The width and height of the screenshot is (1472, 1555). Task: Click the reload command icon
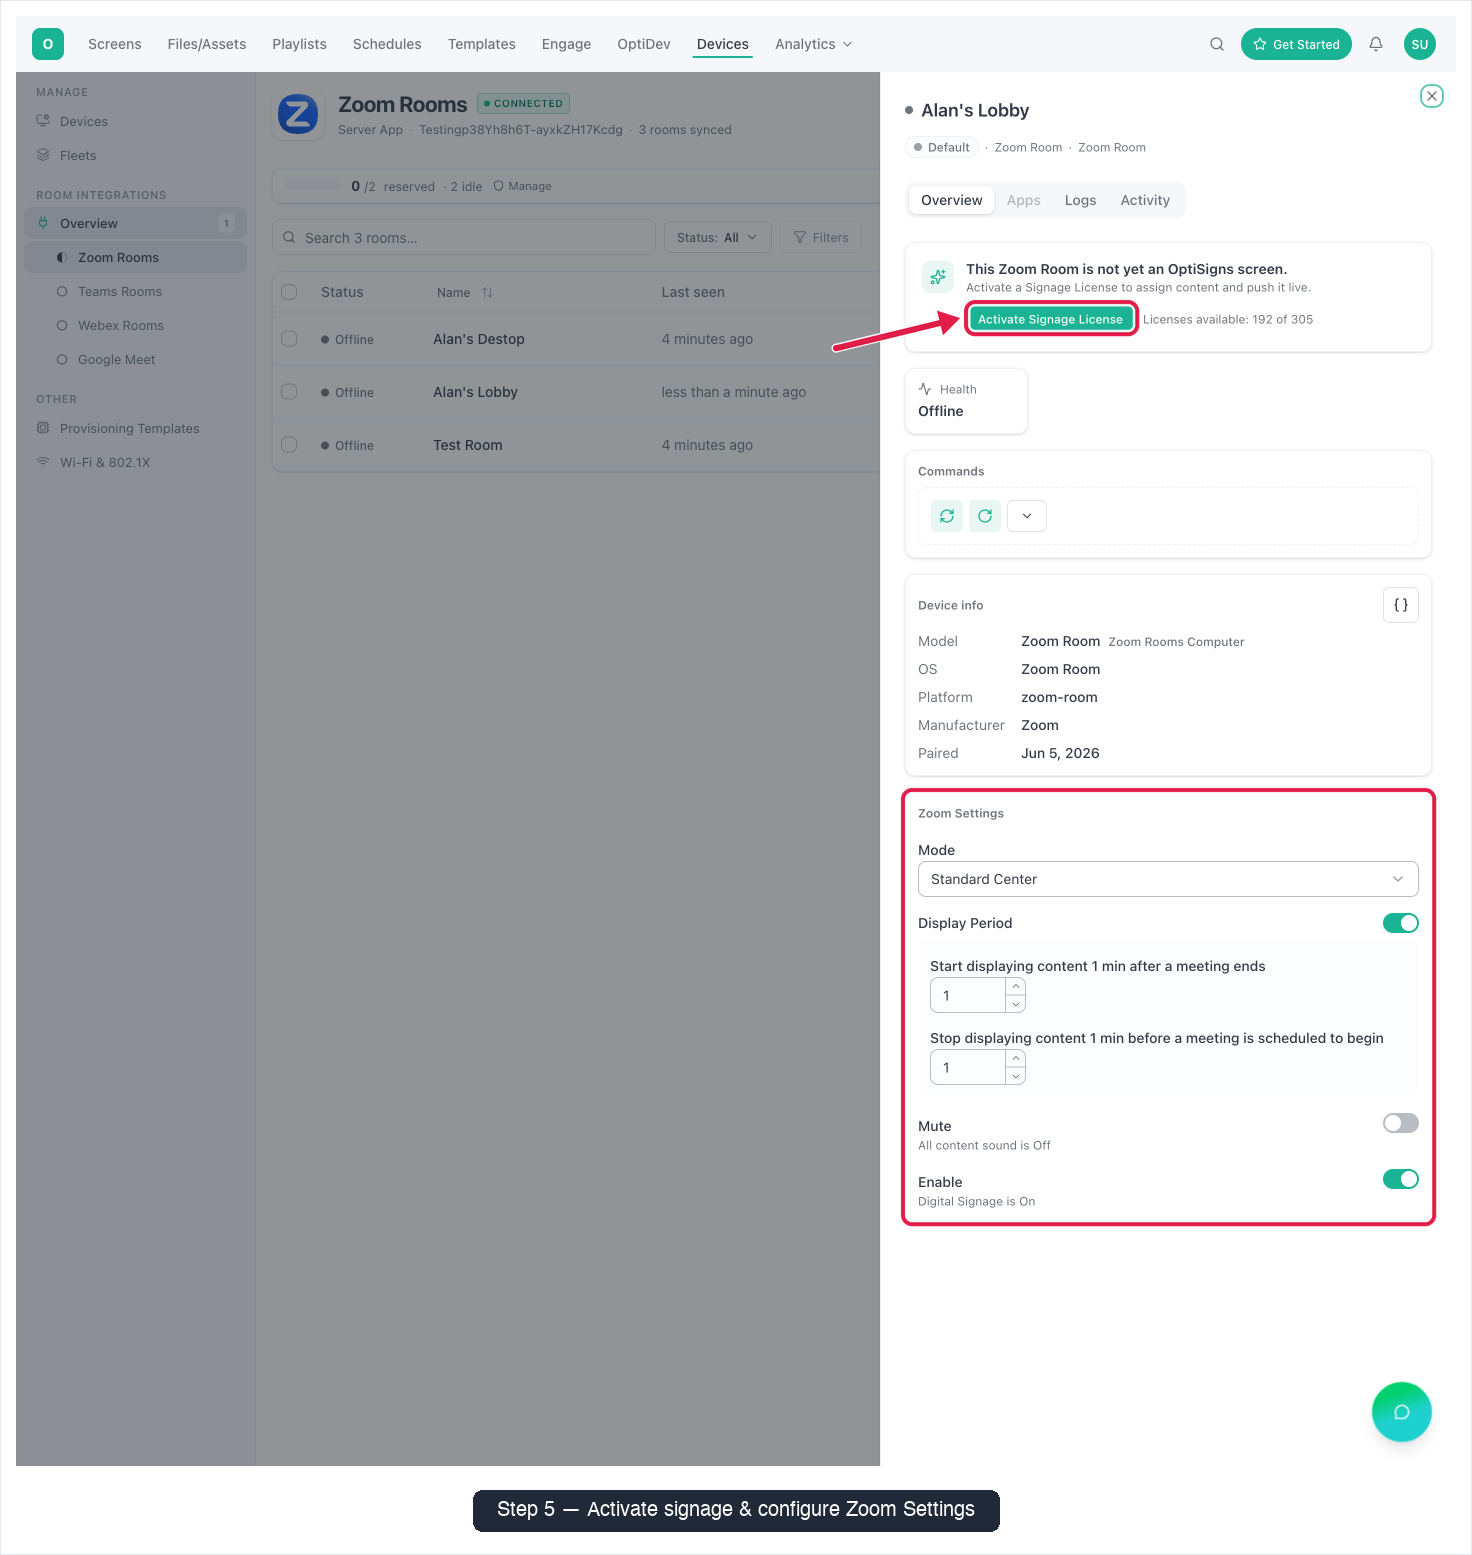point(985,516)
